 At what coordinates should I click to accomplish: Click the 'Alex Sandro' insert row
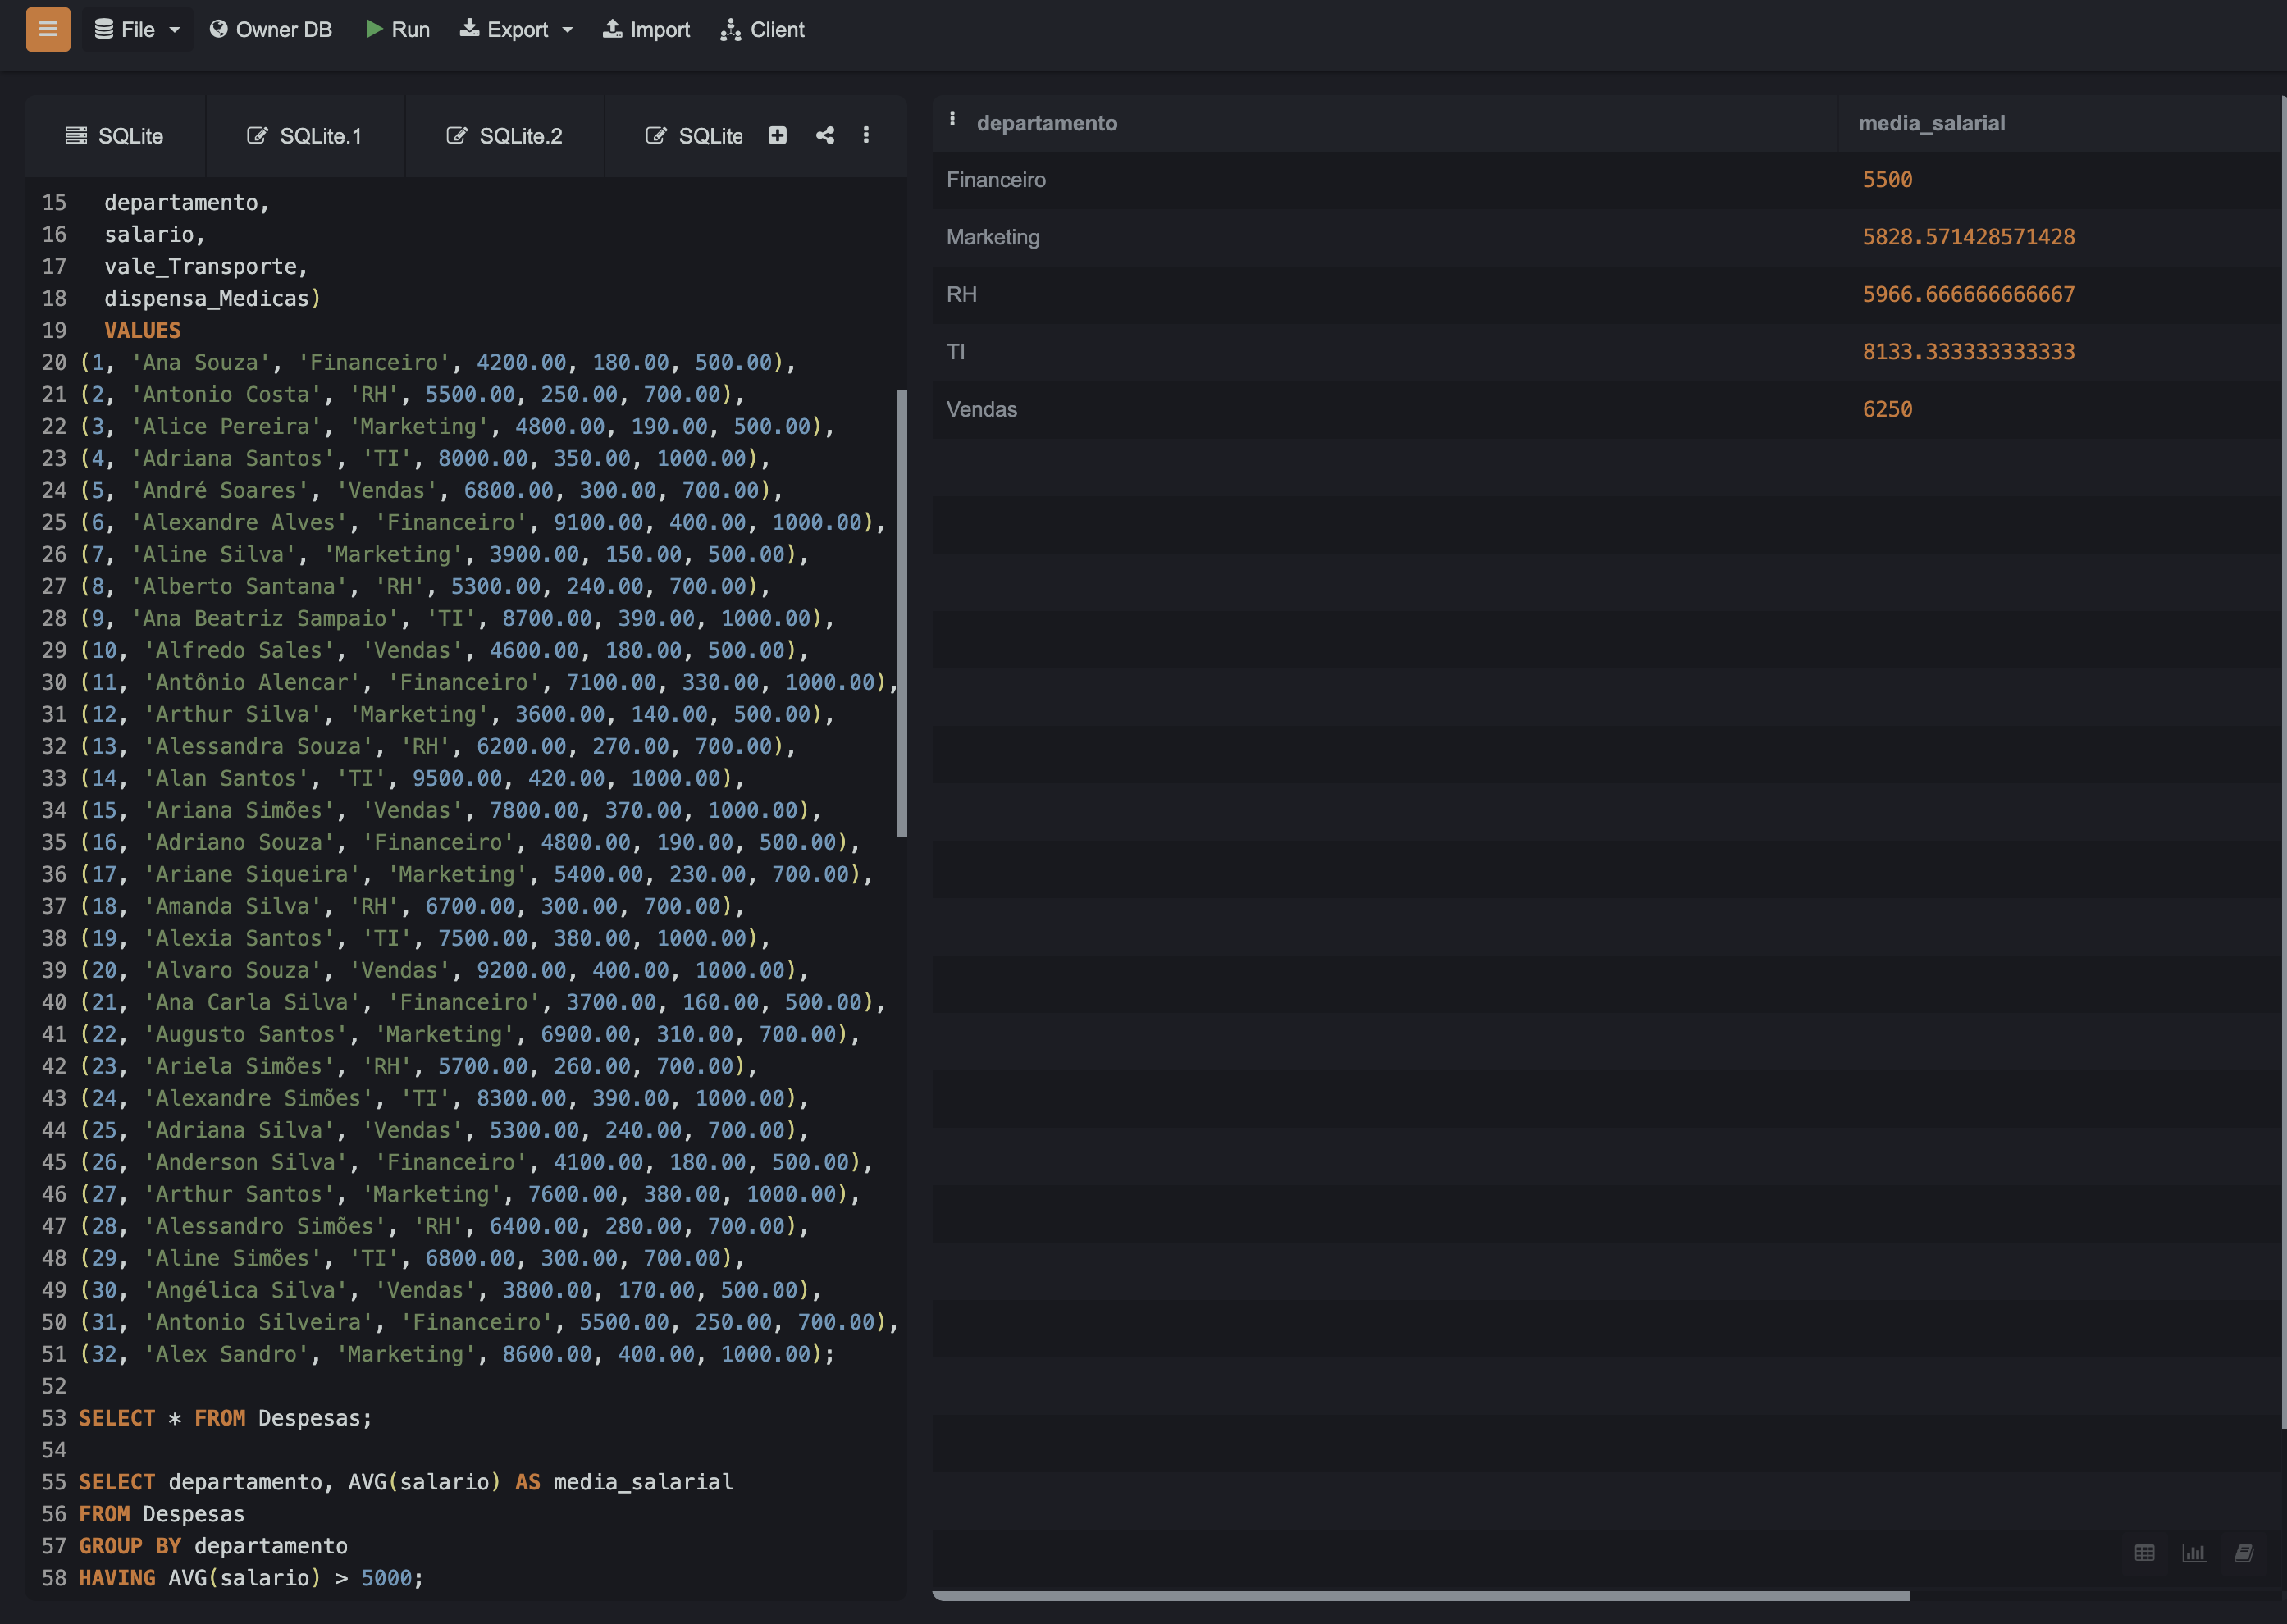pos(457,1354)
